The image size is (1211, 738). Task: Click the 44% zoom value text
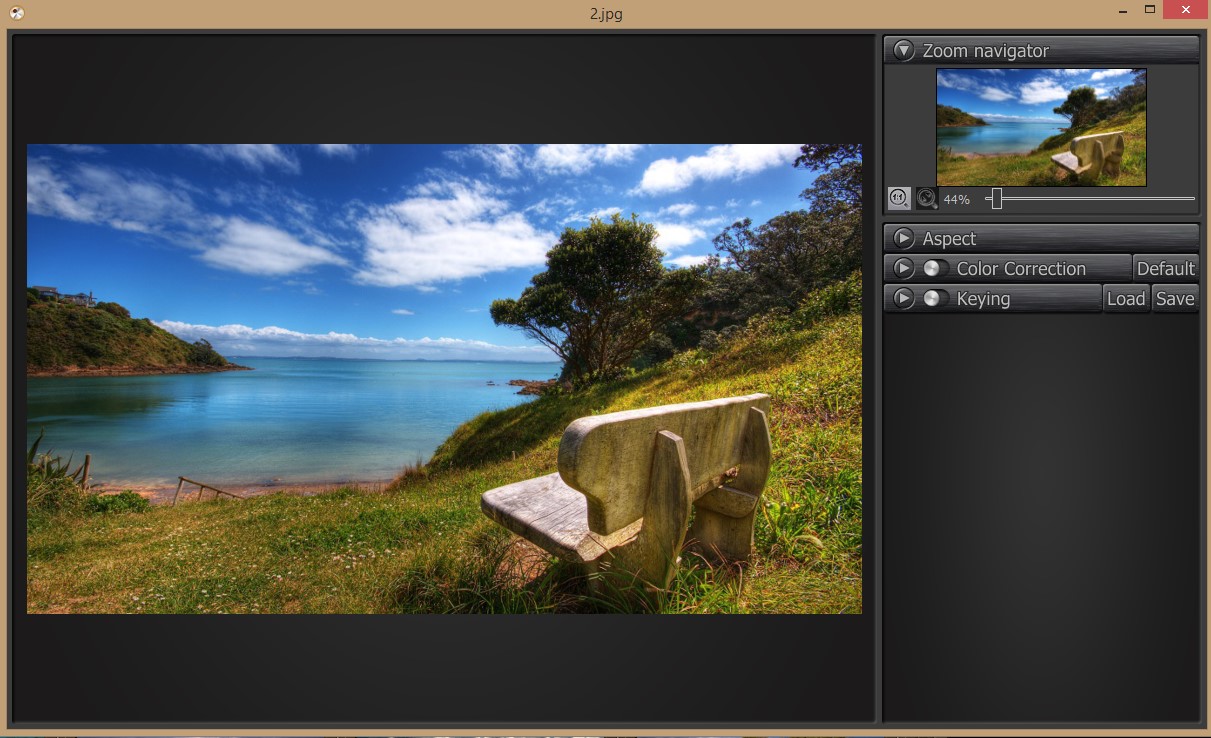point(957,199)
